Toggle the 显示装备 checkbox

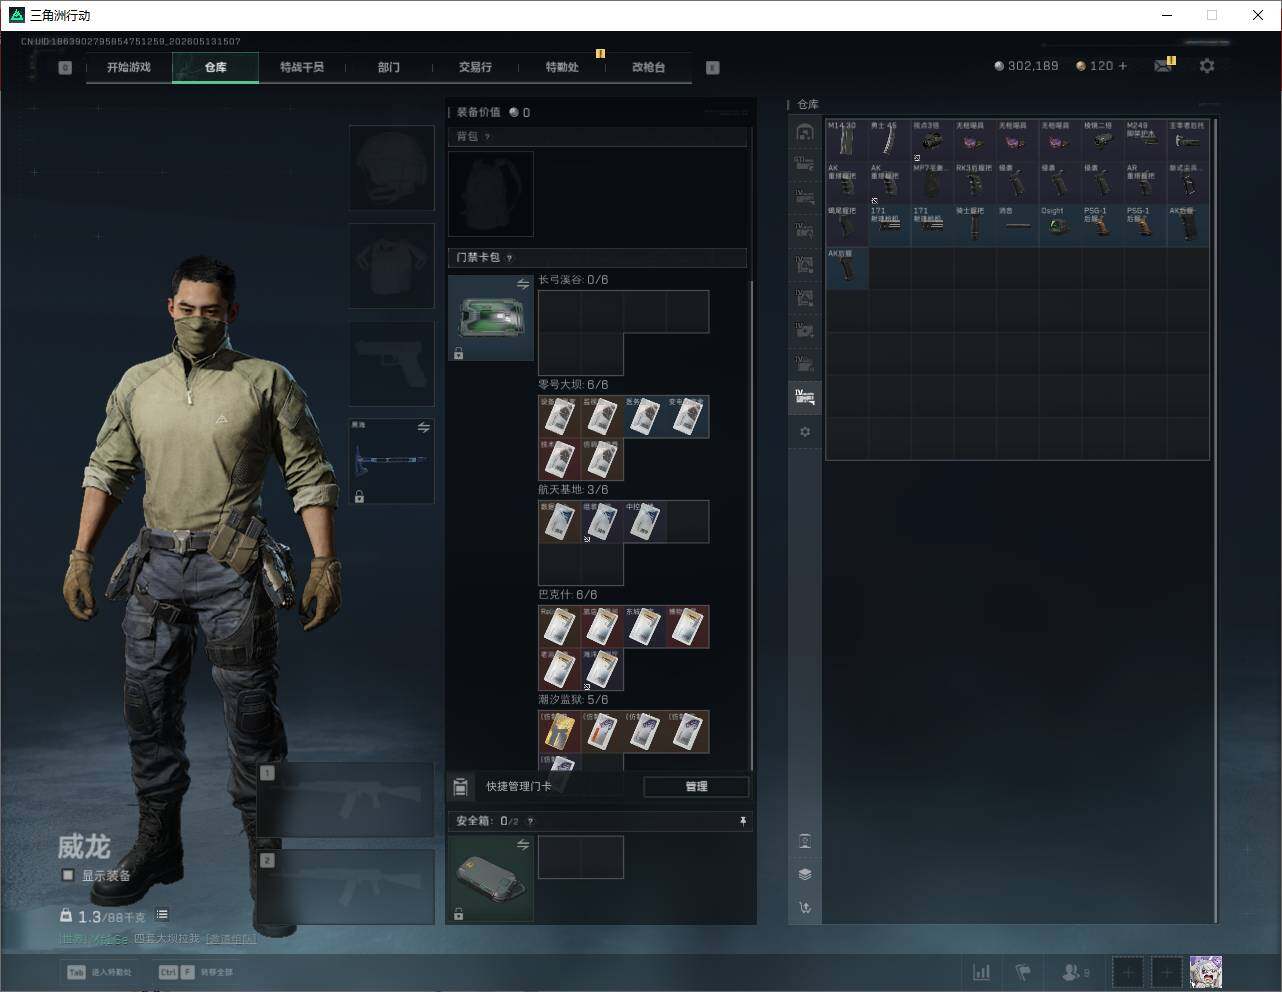[x=68, y=875]
